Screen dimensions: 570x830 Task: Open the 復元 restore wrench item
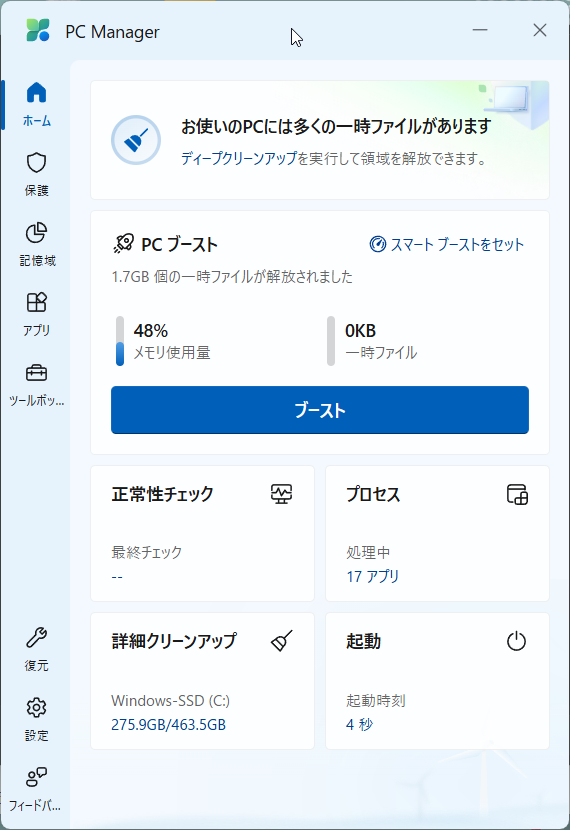coord(37,649)
